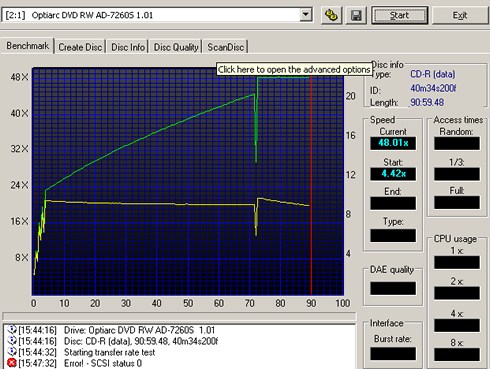Open the ScanDisc tab

click(x=226, y=47)
